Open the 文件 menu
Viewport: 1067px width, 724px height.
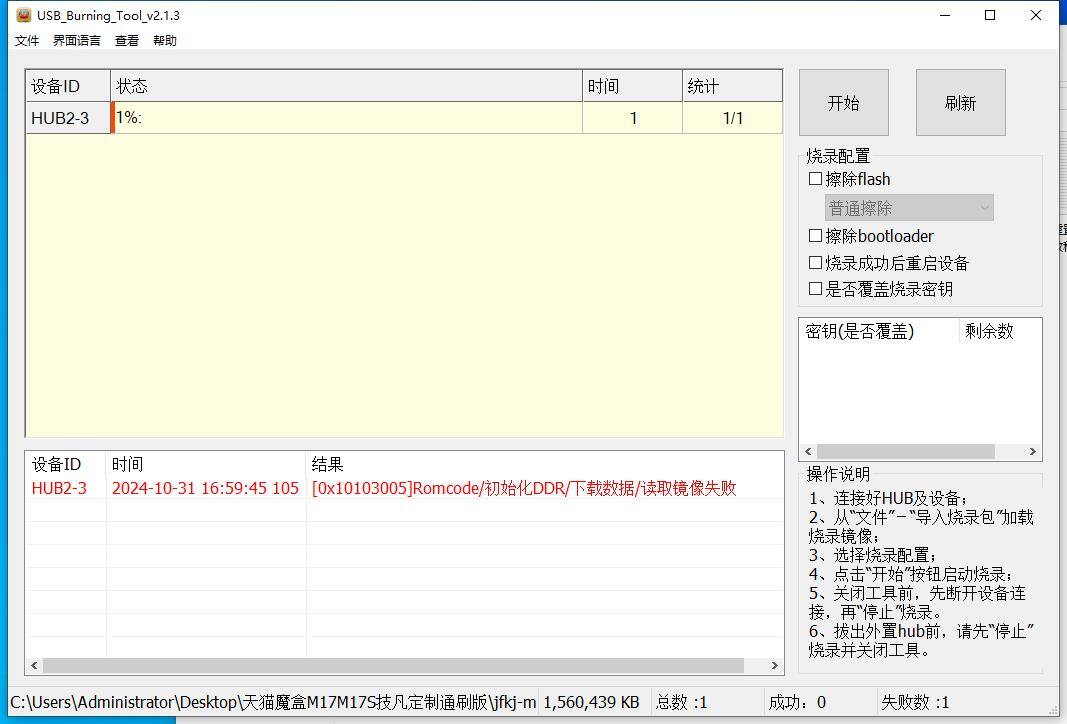(x=27, y=41)
